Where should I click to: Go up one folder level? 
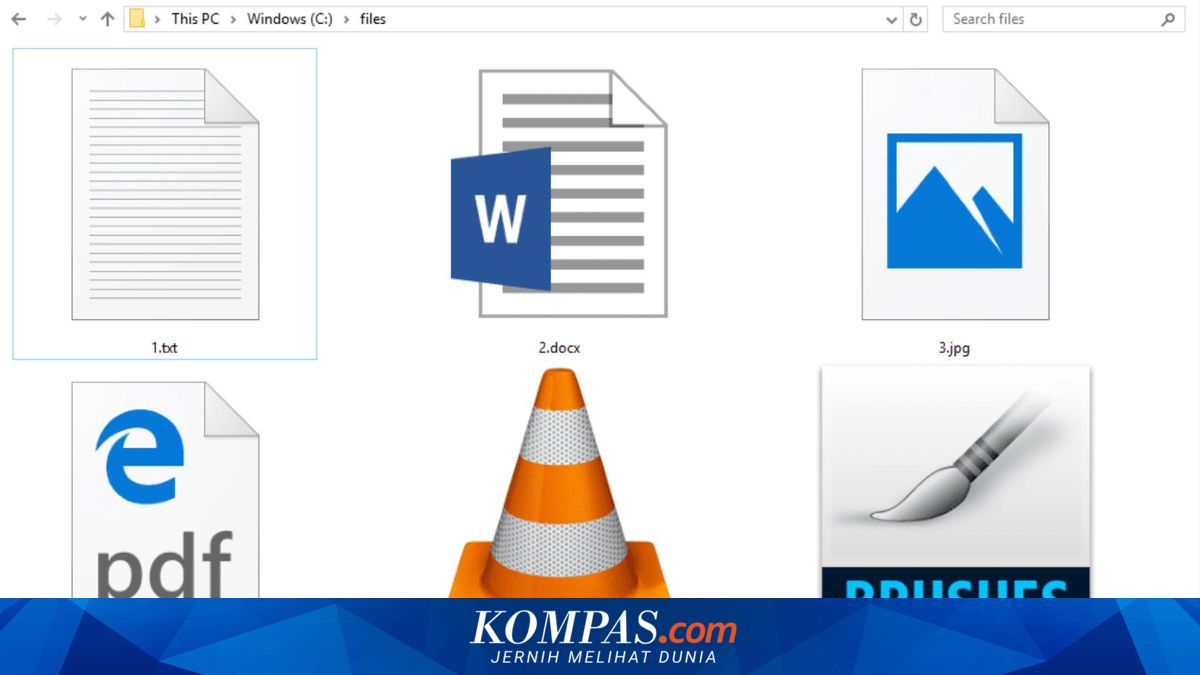click(107, 19)
